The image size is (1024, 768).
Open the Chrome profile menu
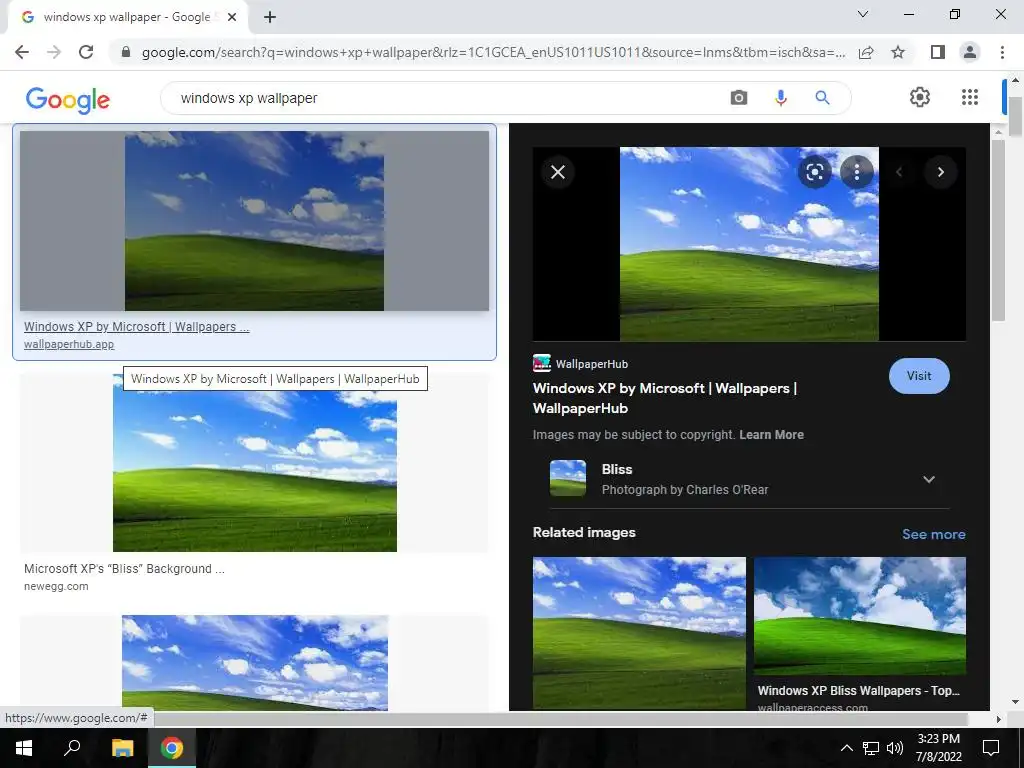[x=970, y=52]
